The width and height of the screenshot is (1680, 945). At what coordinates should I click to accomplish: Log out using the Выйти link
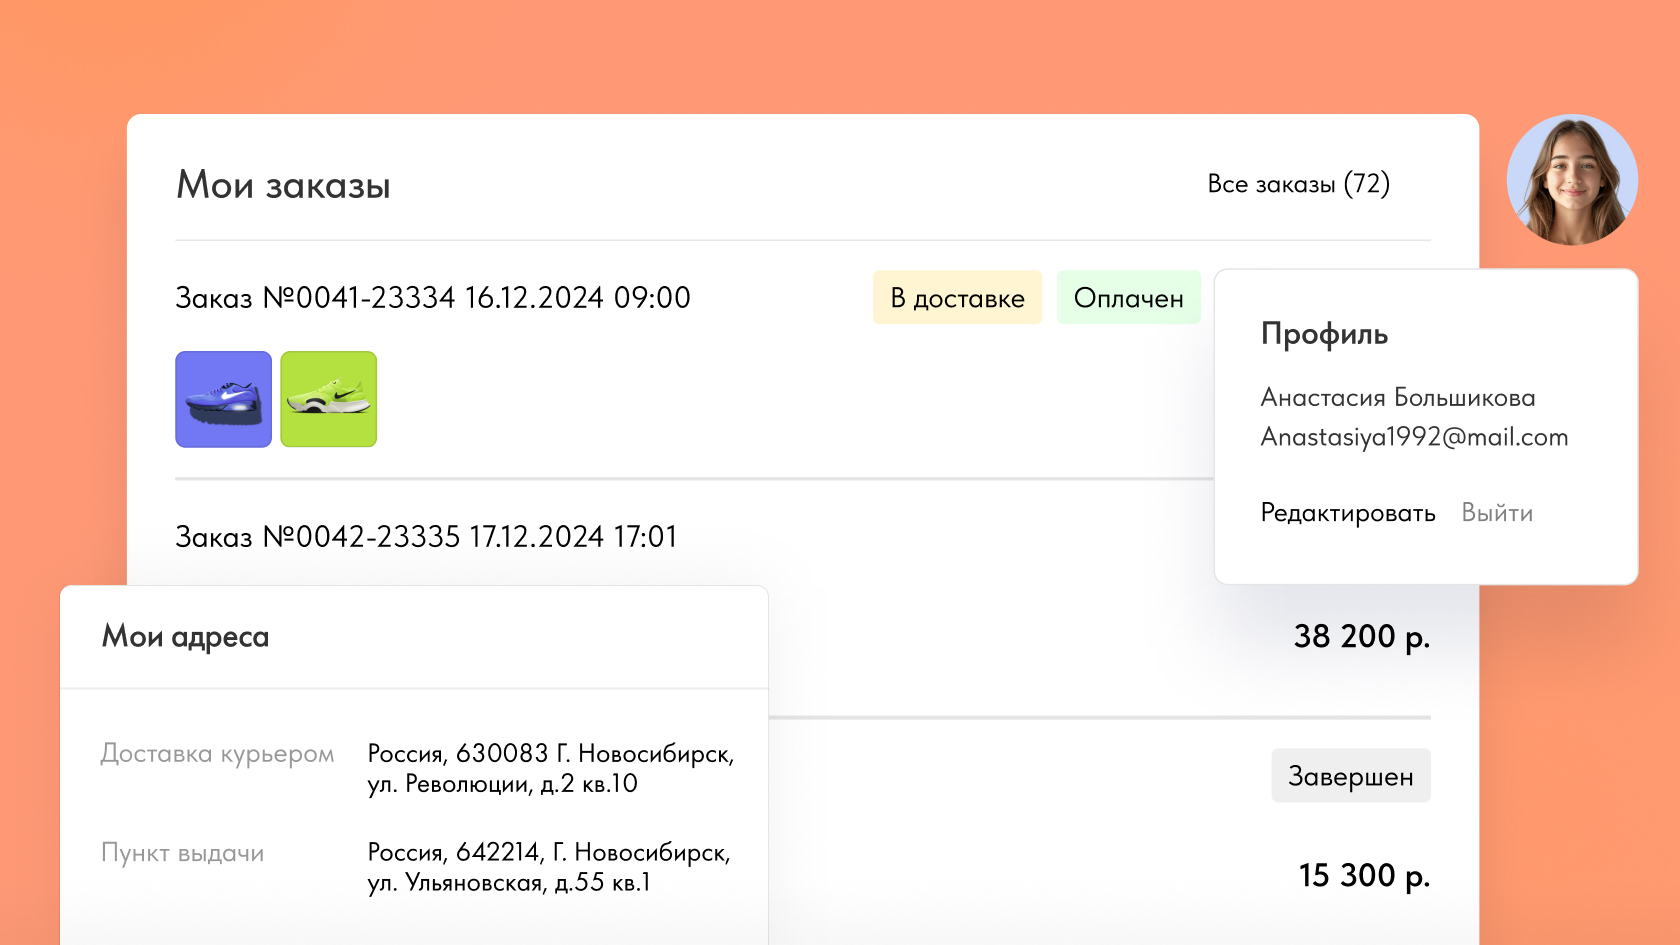(x=1496, y=513)
